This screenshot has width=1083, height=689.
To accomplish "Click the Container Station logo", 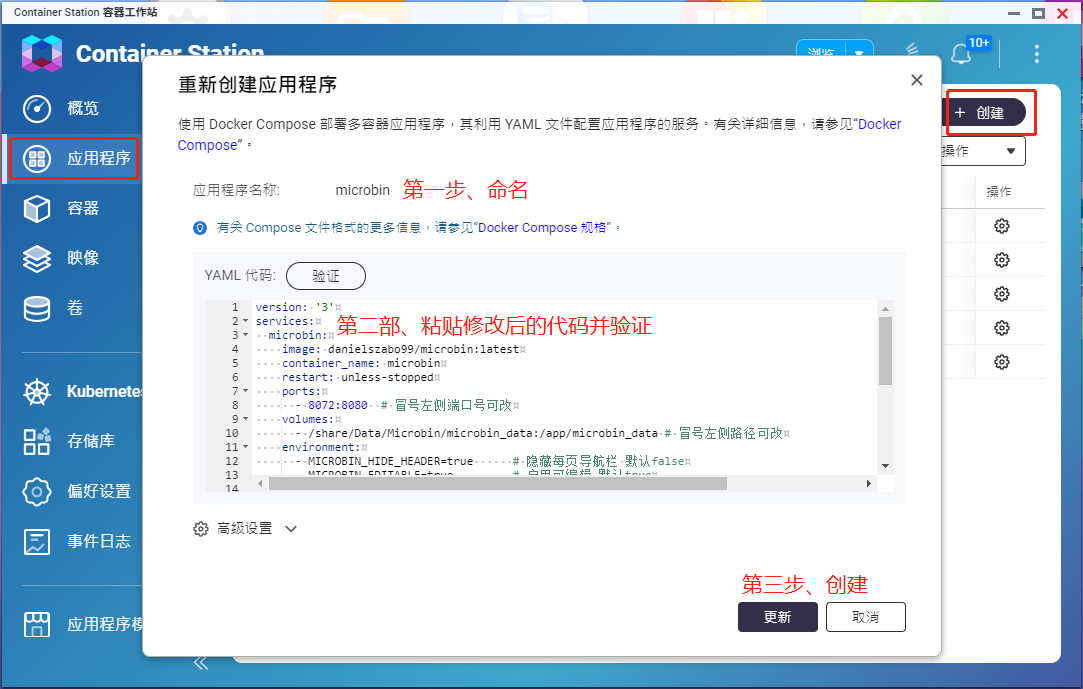I will [x=42, y=54].
